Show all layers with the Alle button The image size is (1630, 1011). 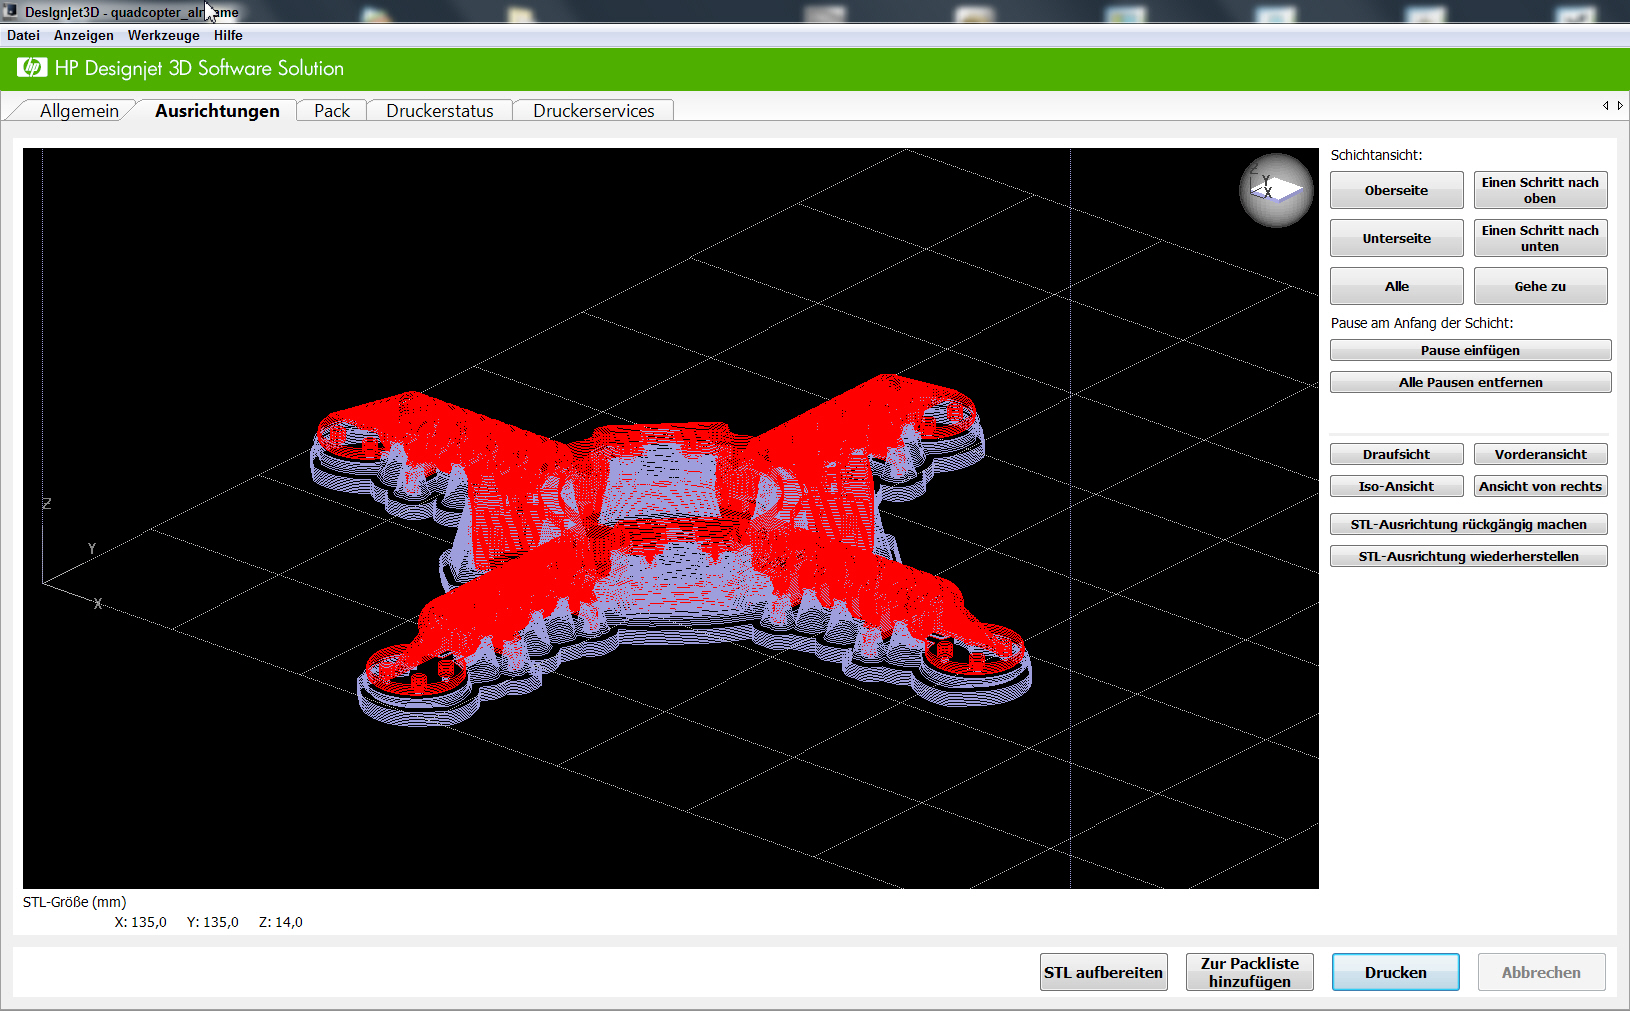point(1397,286)
